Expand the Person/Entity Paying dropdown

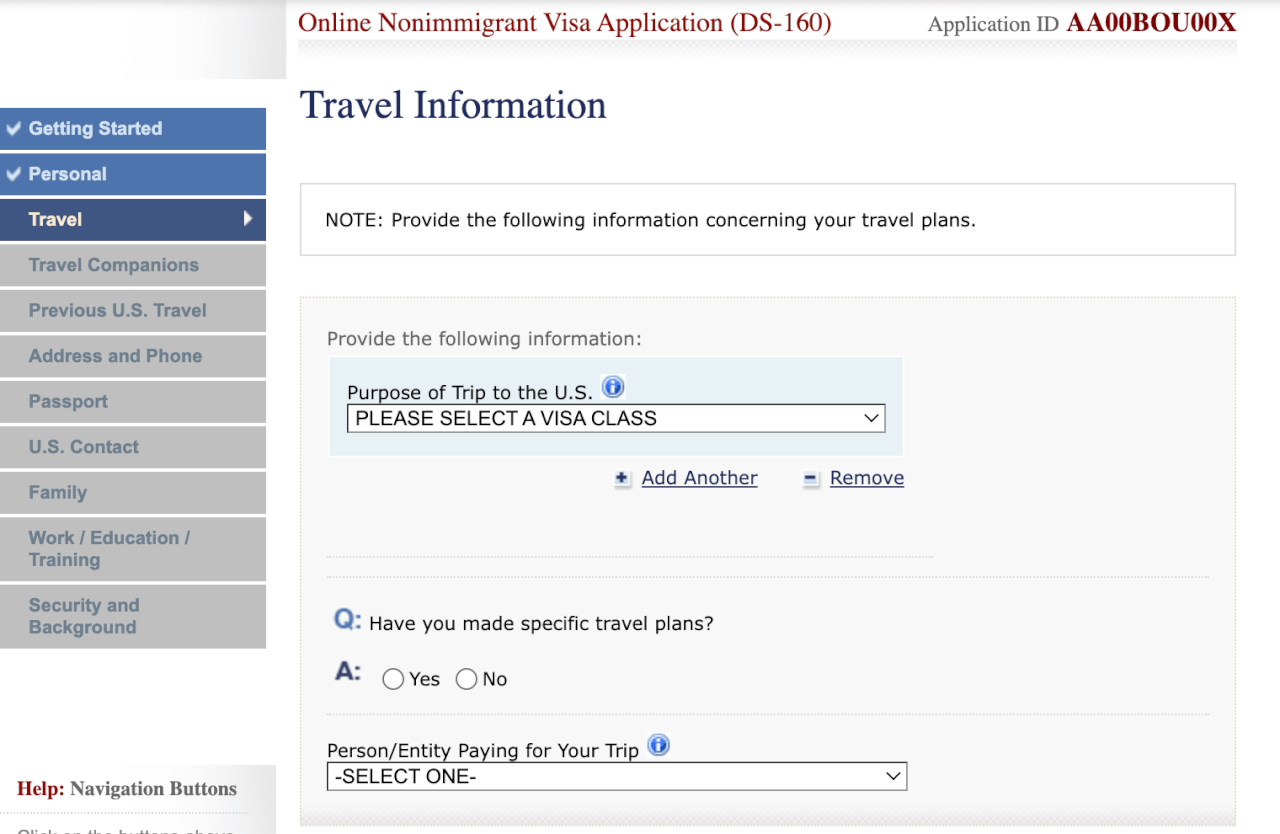tap(616, 776)
